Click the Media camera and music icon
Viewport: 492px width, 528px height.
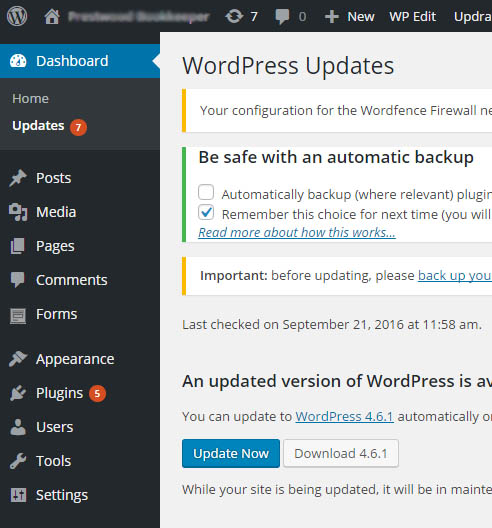coord(18,212)
